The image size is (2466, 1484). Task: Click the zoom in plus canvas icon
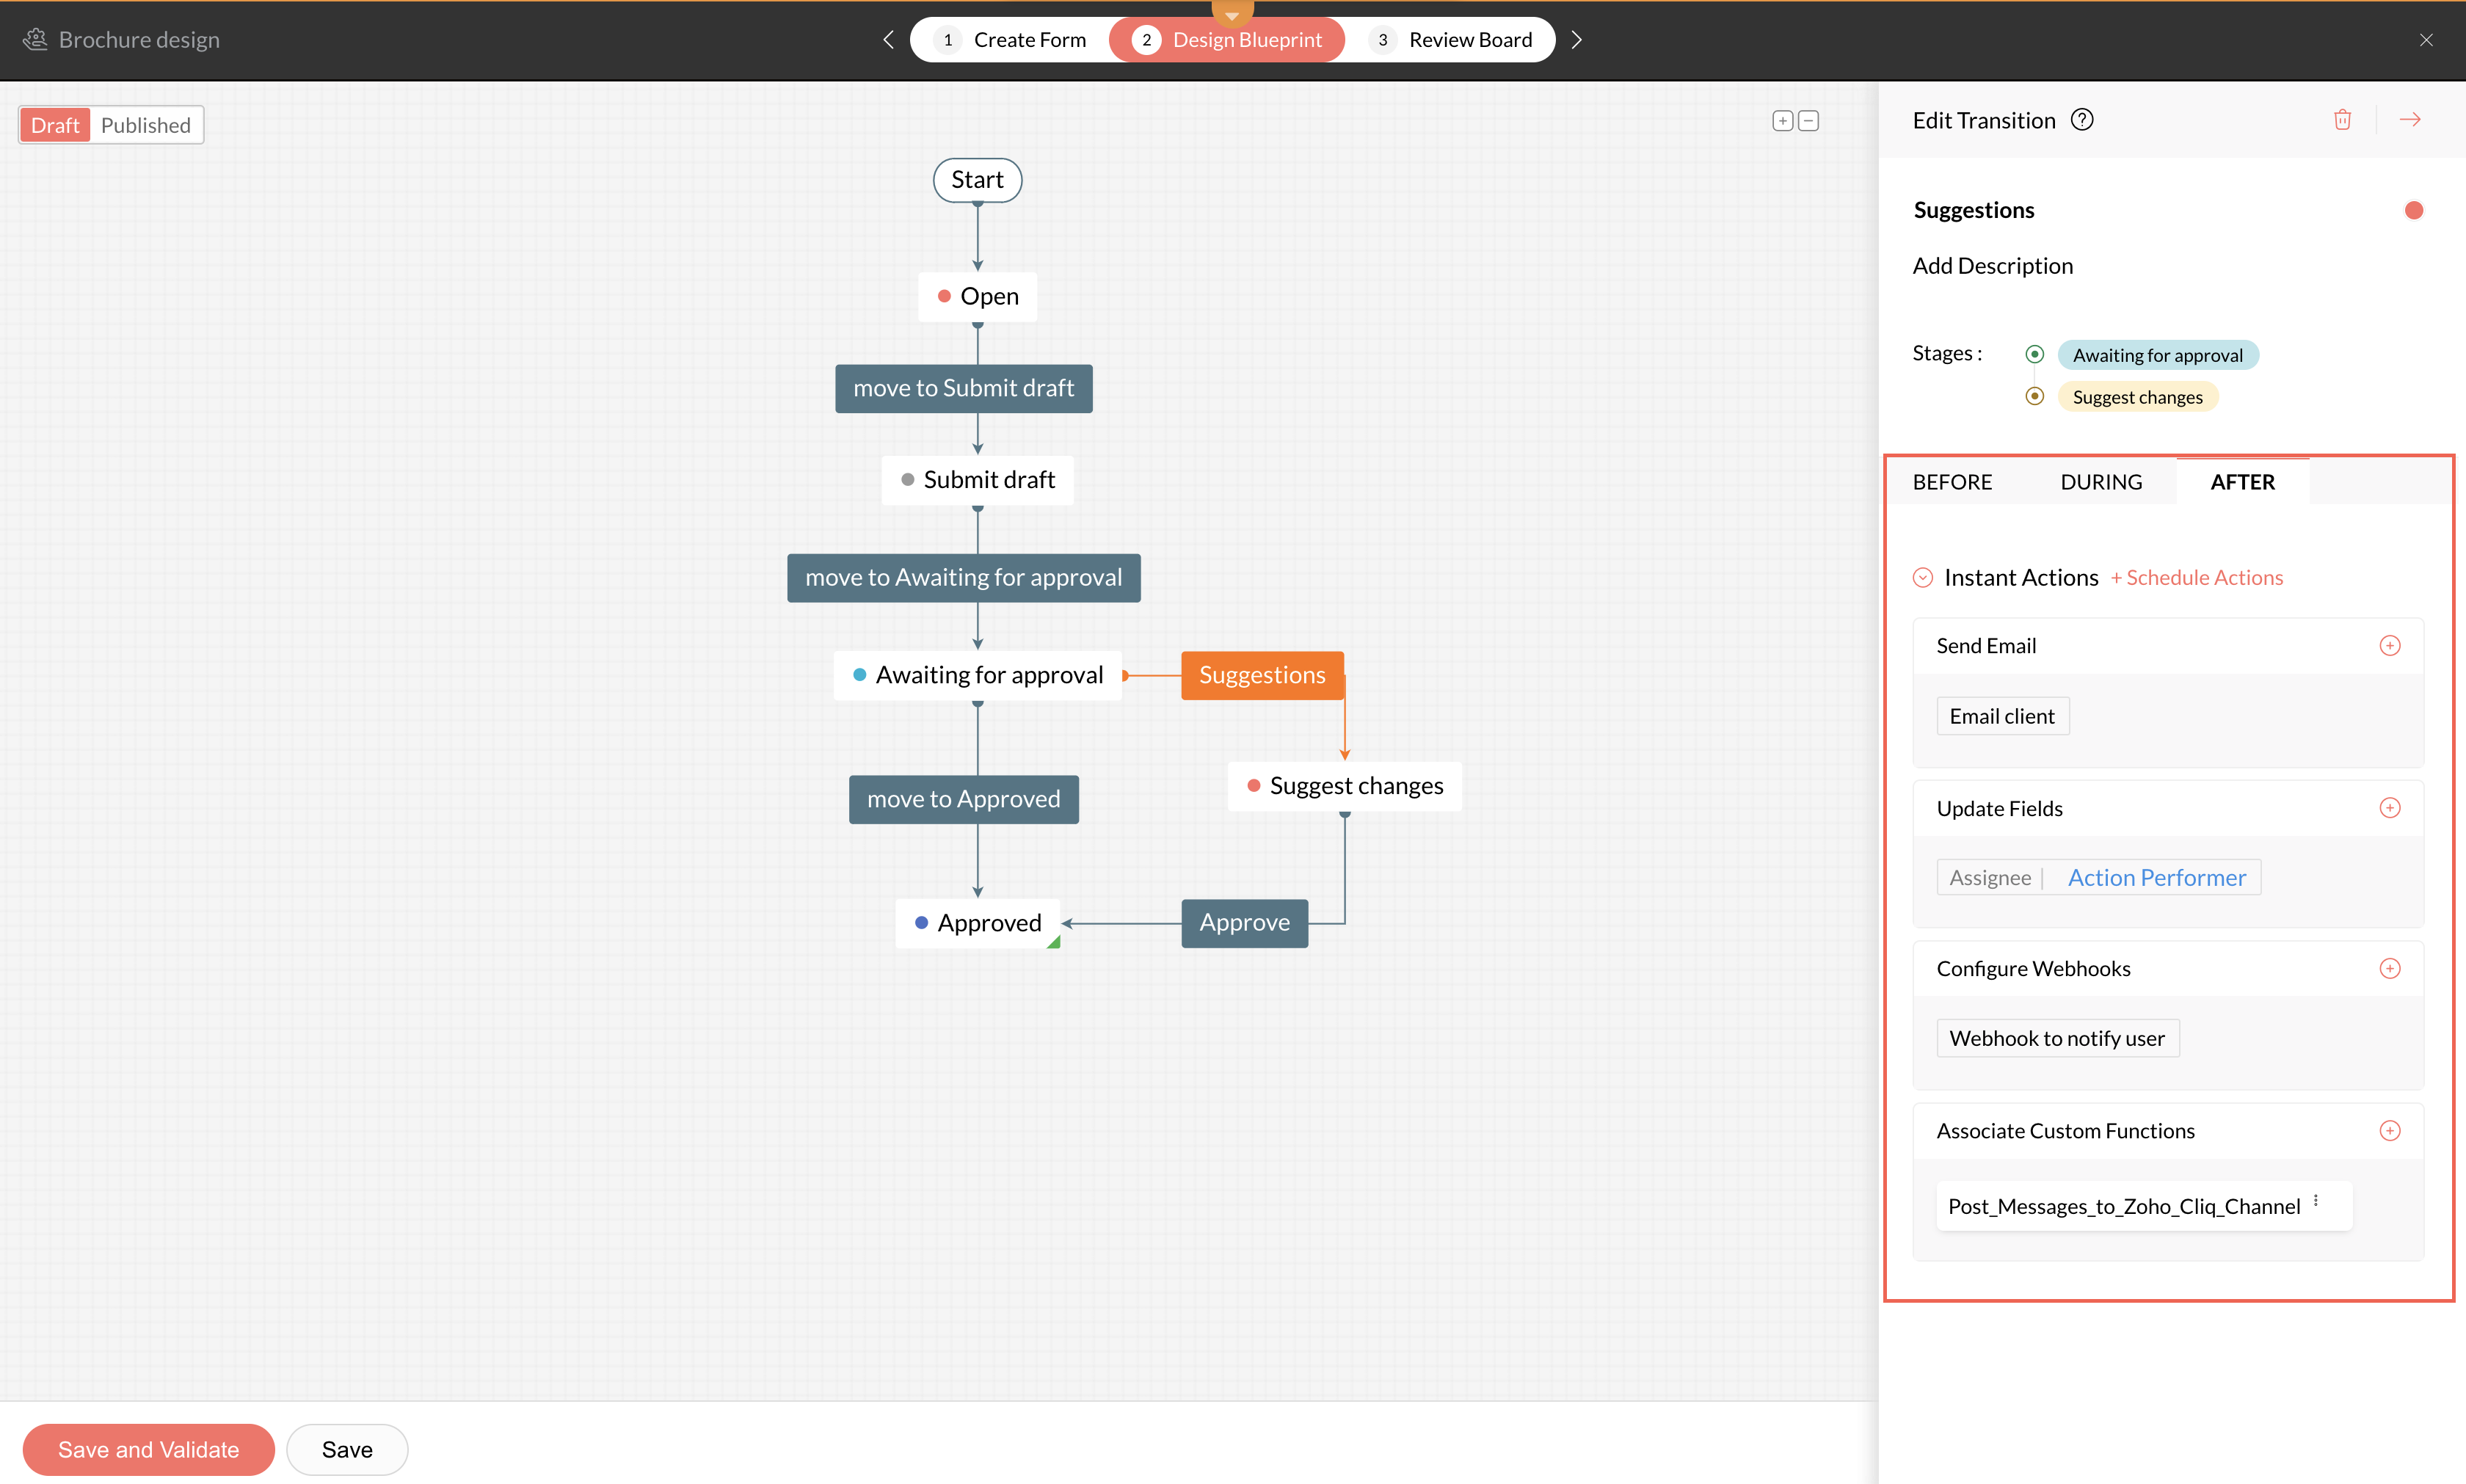tap(1782, 121)
